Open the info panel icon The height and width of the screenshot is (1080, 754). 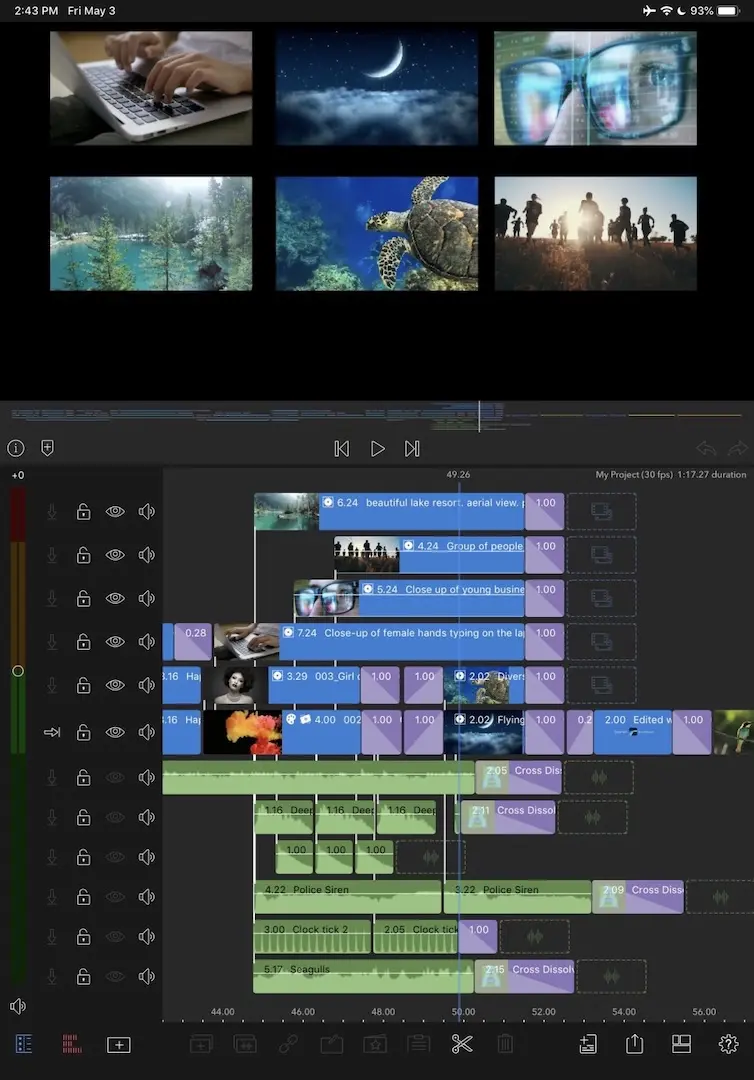click(x=16, y=448)
